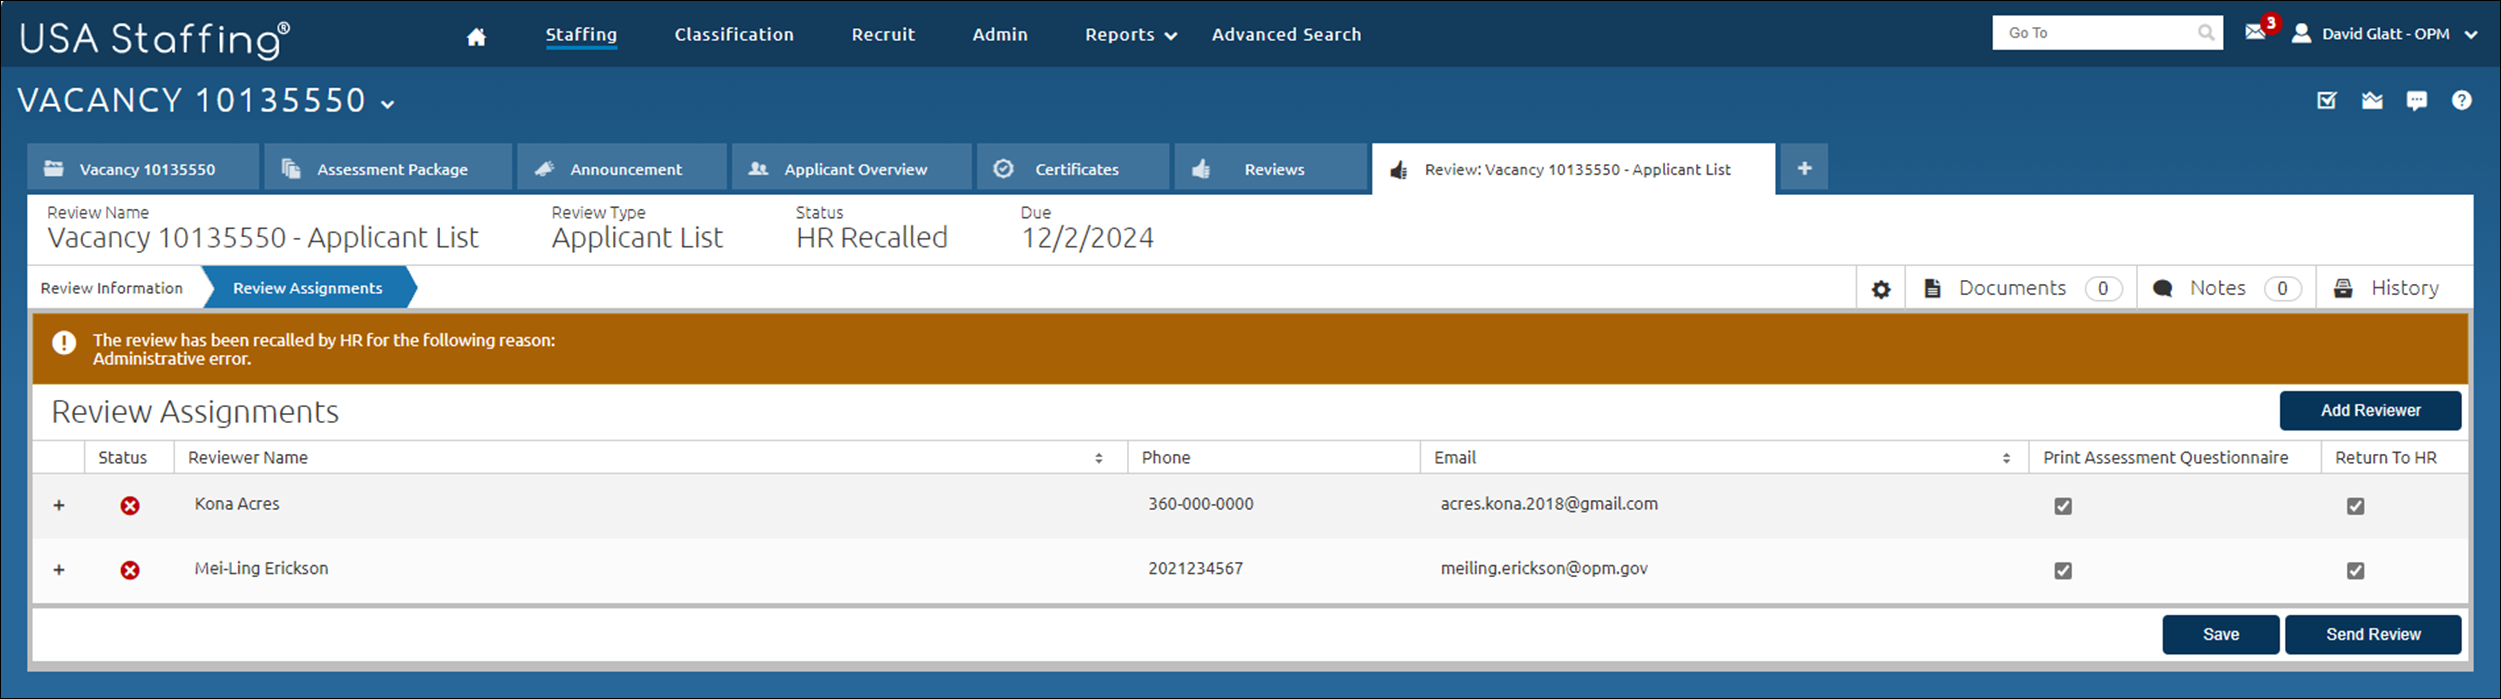Click Mei-Ling Erickson red status icon
The width and height of the screenshot is (2501, 699).
pyautogui.click(x=130, y=570)
